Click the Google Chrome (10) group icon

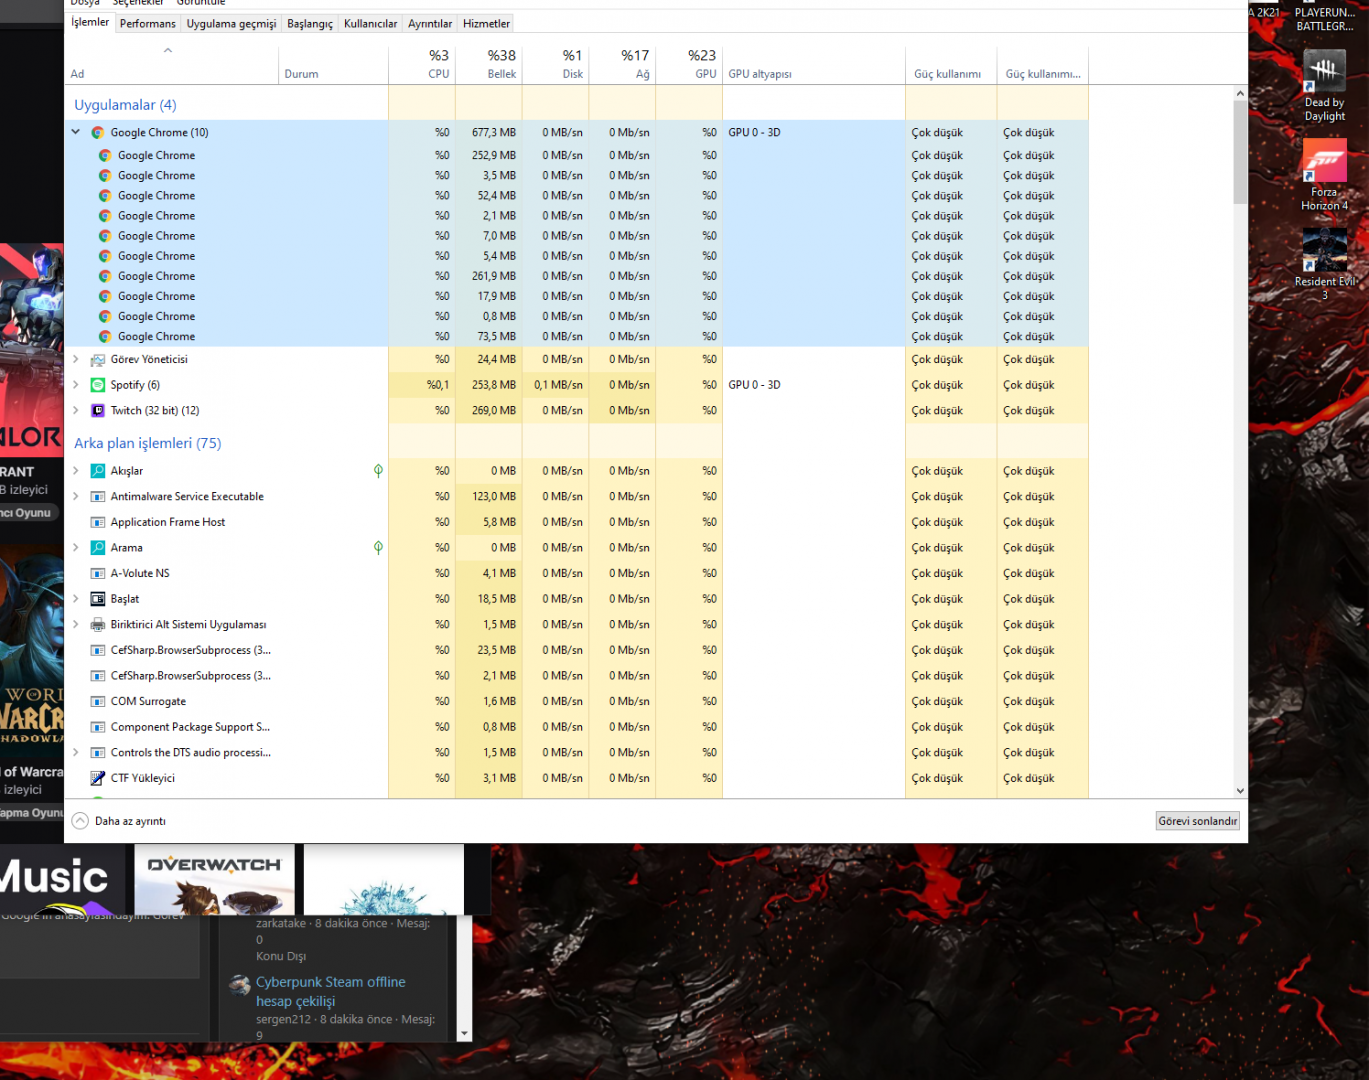click(98, 132)
